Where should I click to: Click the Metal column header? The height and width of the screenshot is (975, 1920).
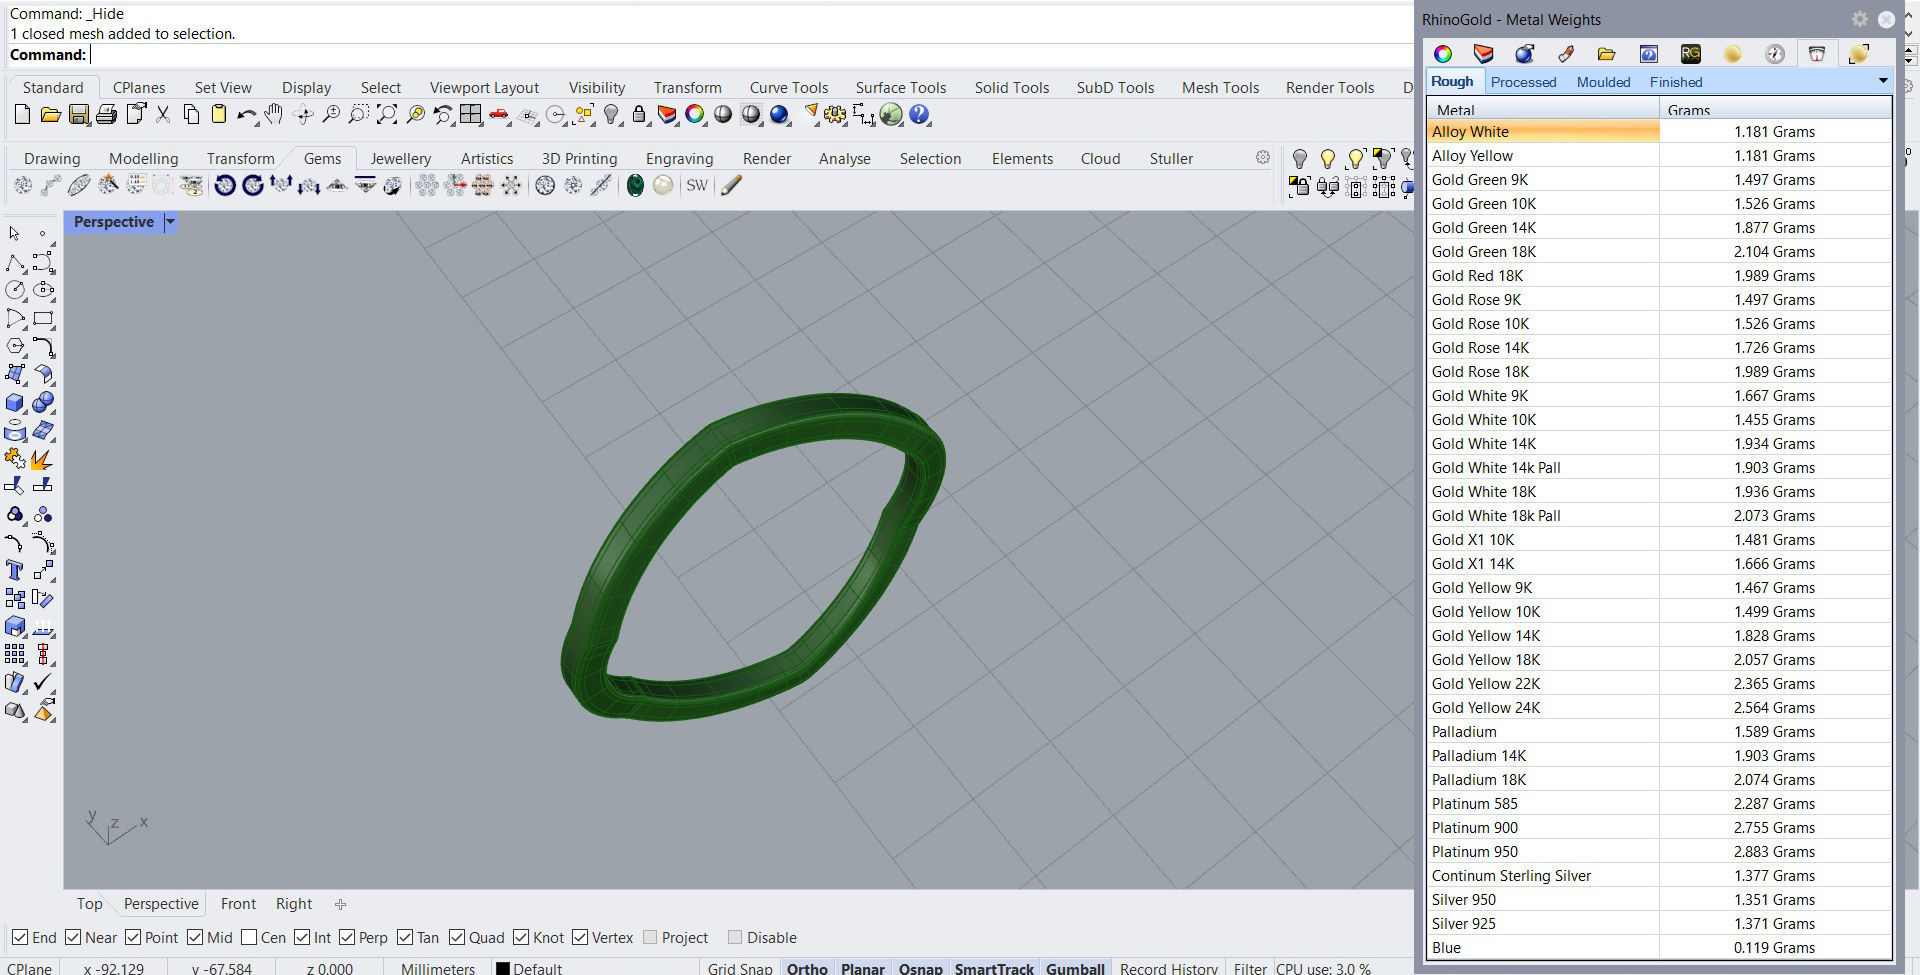(x=1543, y=109)
